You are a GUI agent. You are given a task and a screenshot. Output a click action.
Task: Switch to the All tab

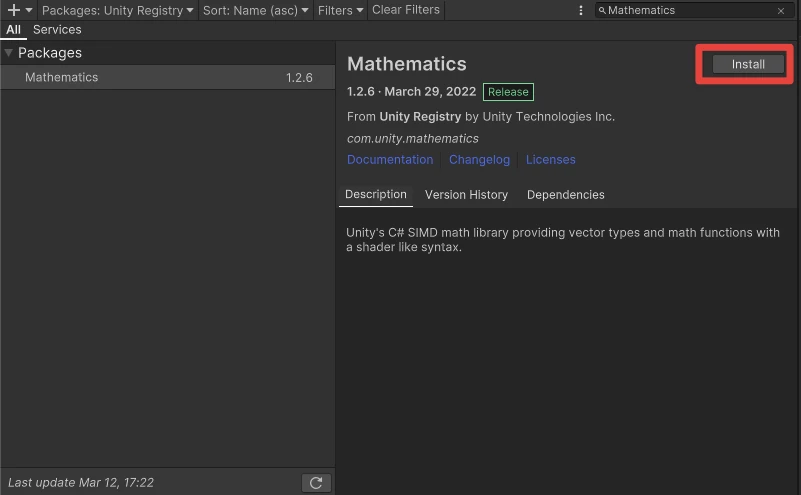pos(13,30)
